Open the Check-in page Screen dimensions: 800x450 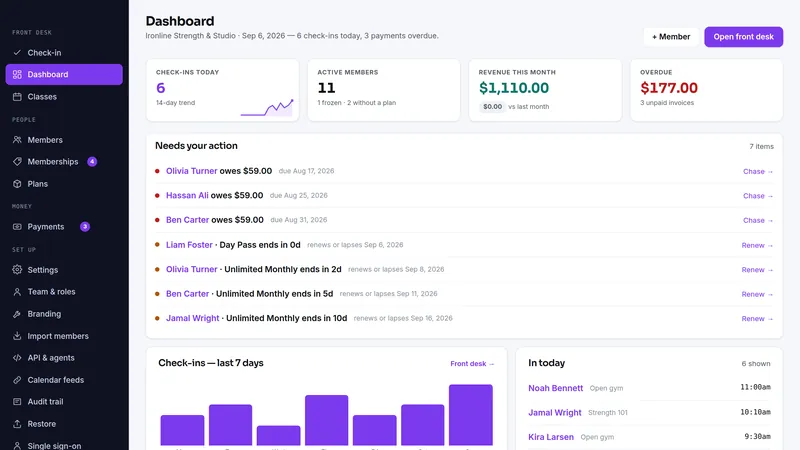coord(64,53)
